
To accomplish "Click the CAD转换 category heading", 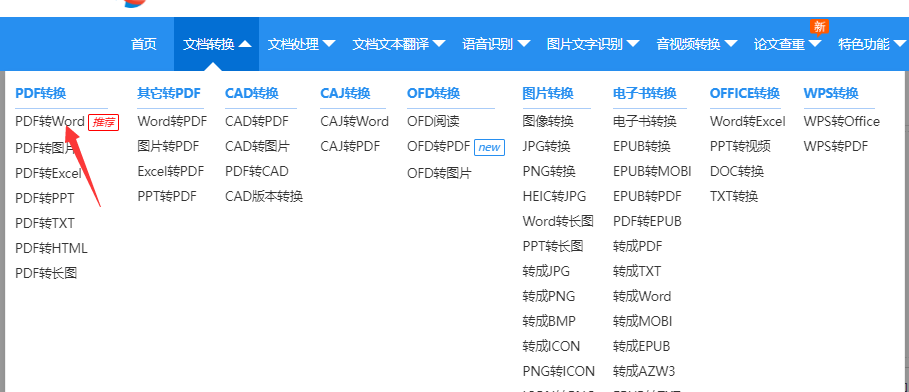I will tap(252, 93).
